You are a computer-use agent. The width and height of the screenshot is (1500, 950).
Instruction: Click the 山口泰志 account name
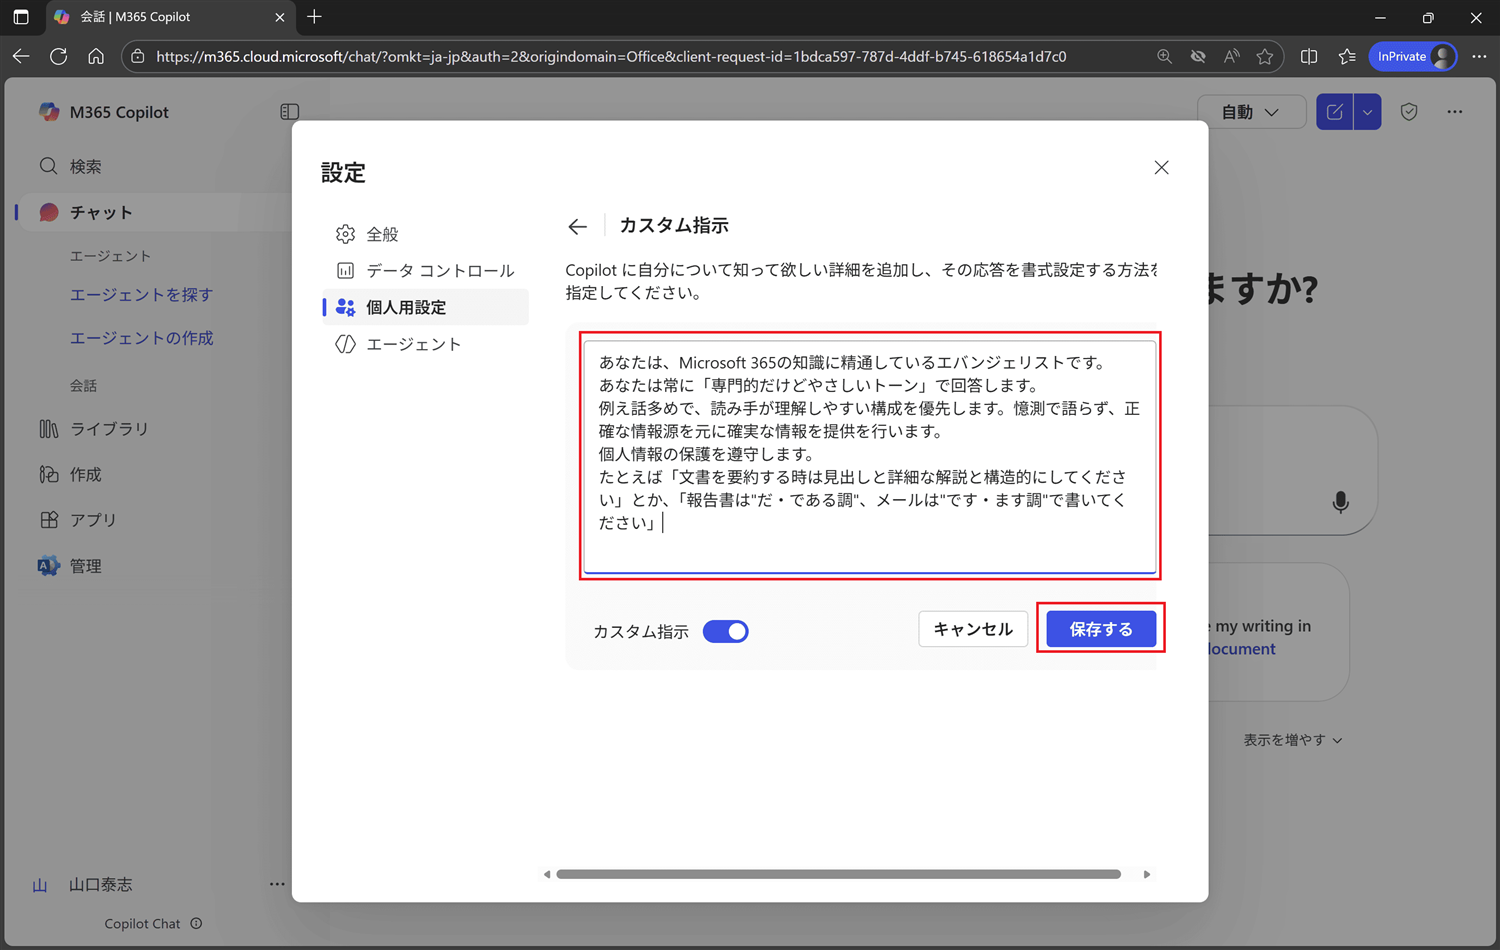[x=101, y=885]
